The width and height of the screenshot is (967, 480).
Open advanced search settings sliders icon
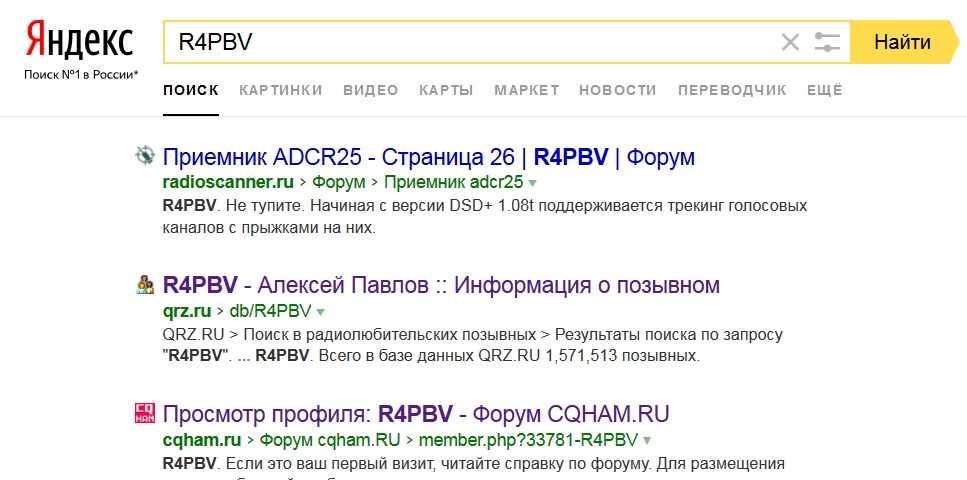coord(827,43)
